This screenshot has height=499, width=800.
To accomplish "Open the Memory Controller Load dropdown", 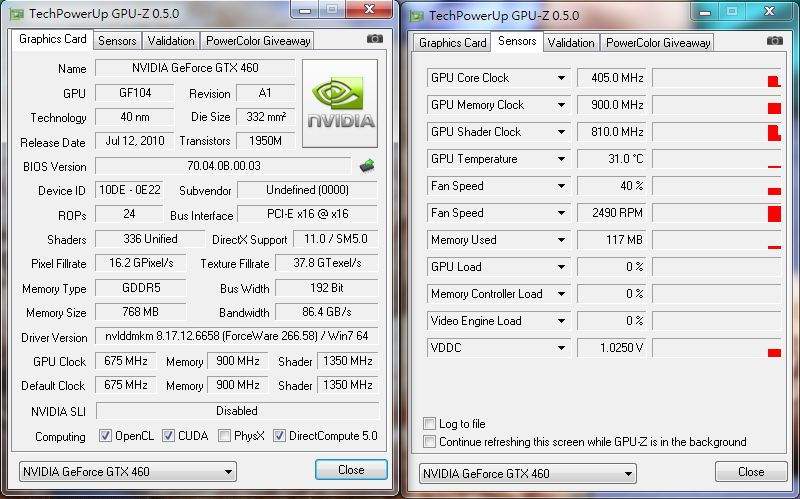I will click(561, 294).
